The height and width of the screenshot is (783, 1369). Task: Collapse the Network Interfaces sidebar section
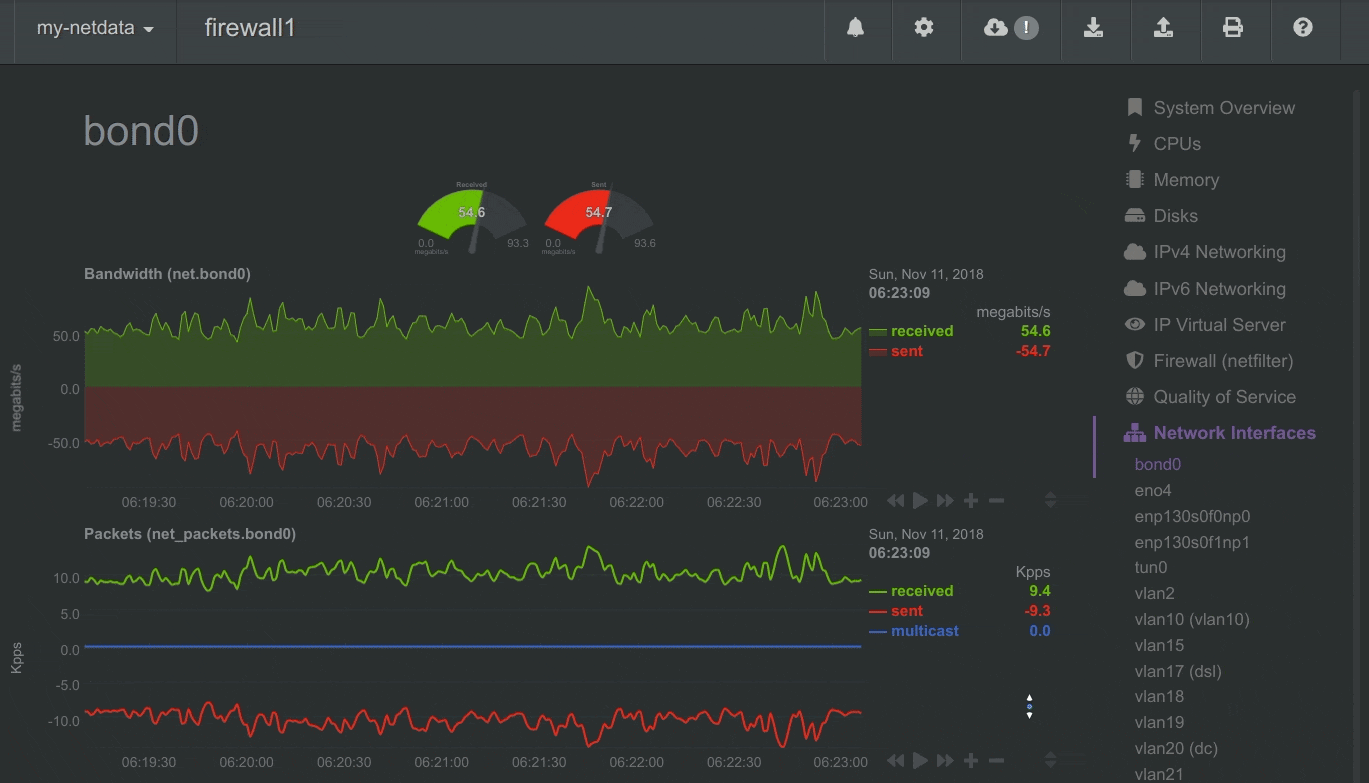(1234, 433)
